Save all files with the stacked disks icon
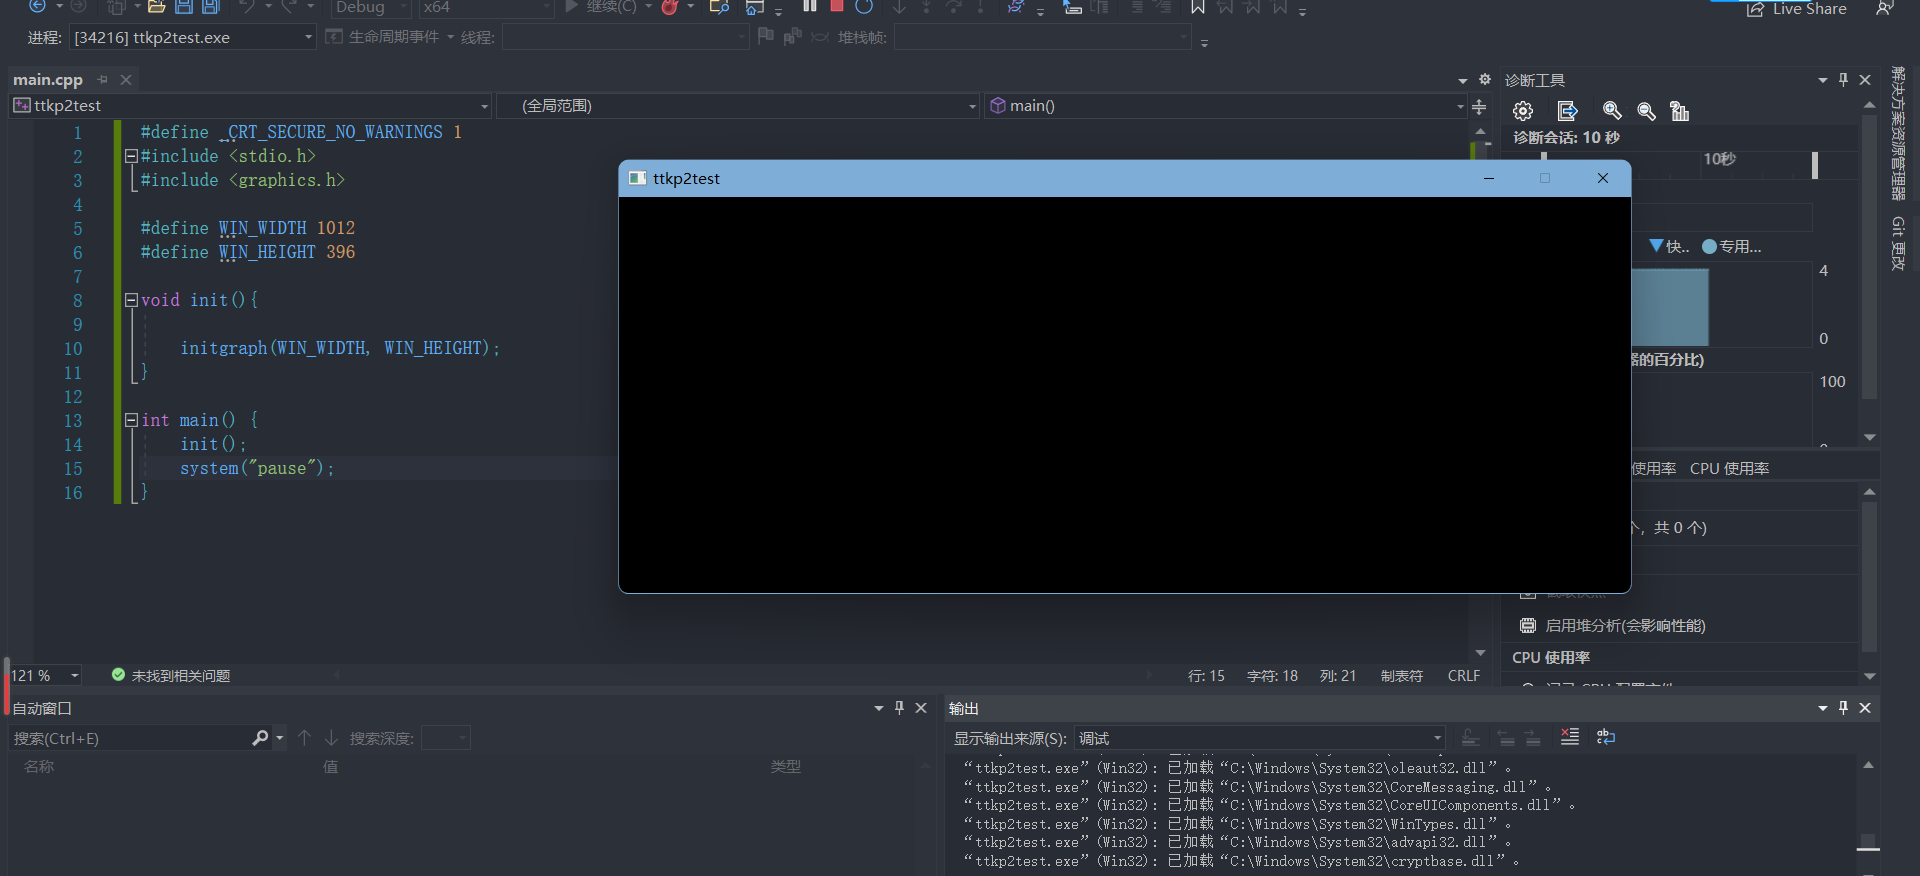 pos(211,7)
